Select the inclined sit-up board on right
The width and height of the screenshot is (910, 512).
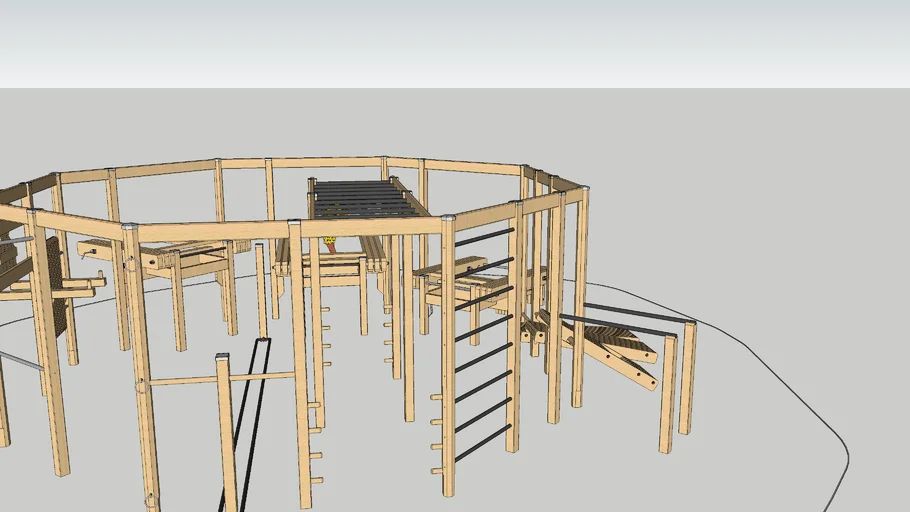610,349
